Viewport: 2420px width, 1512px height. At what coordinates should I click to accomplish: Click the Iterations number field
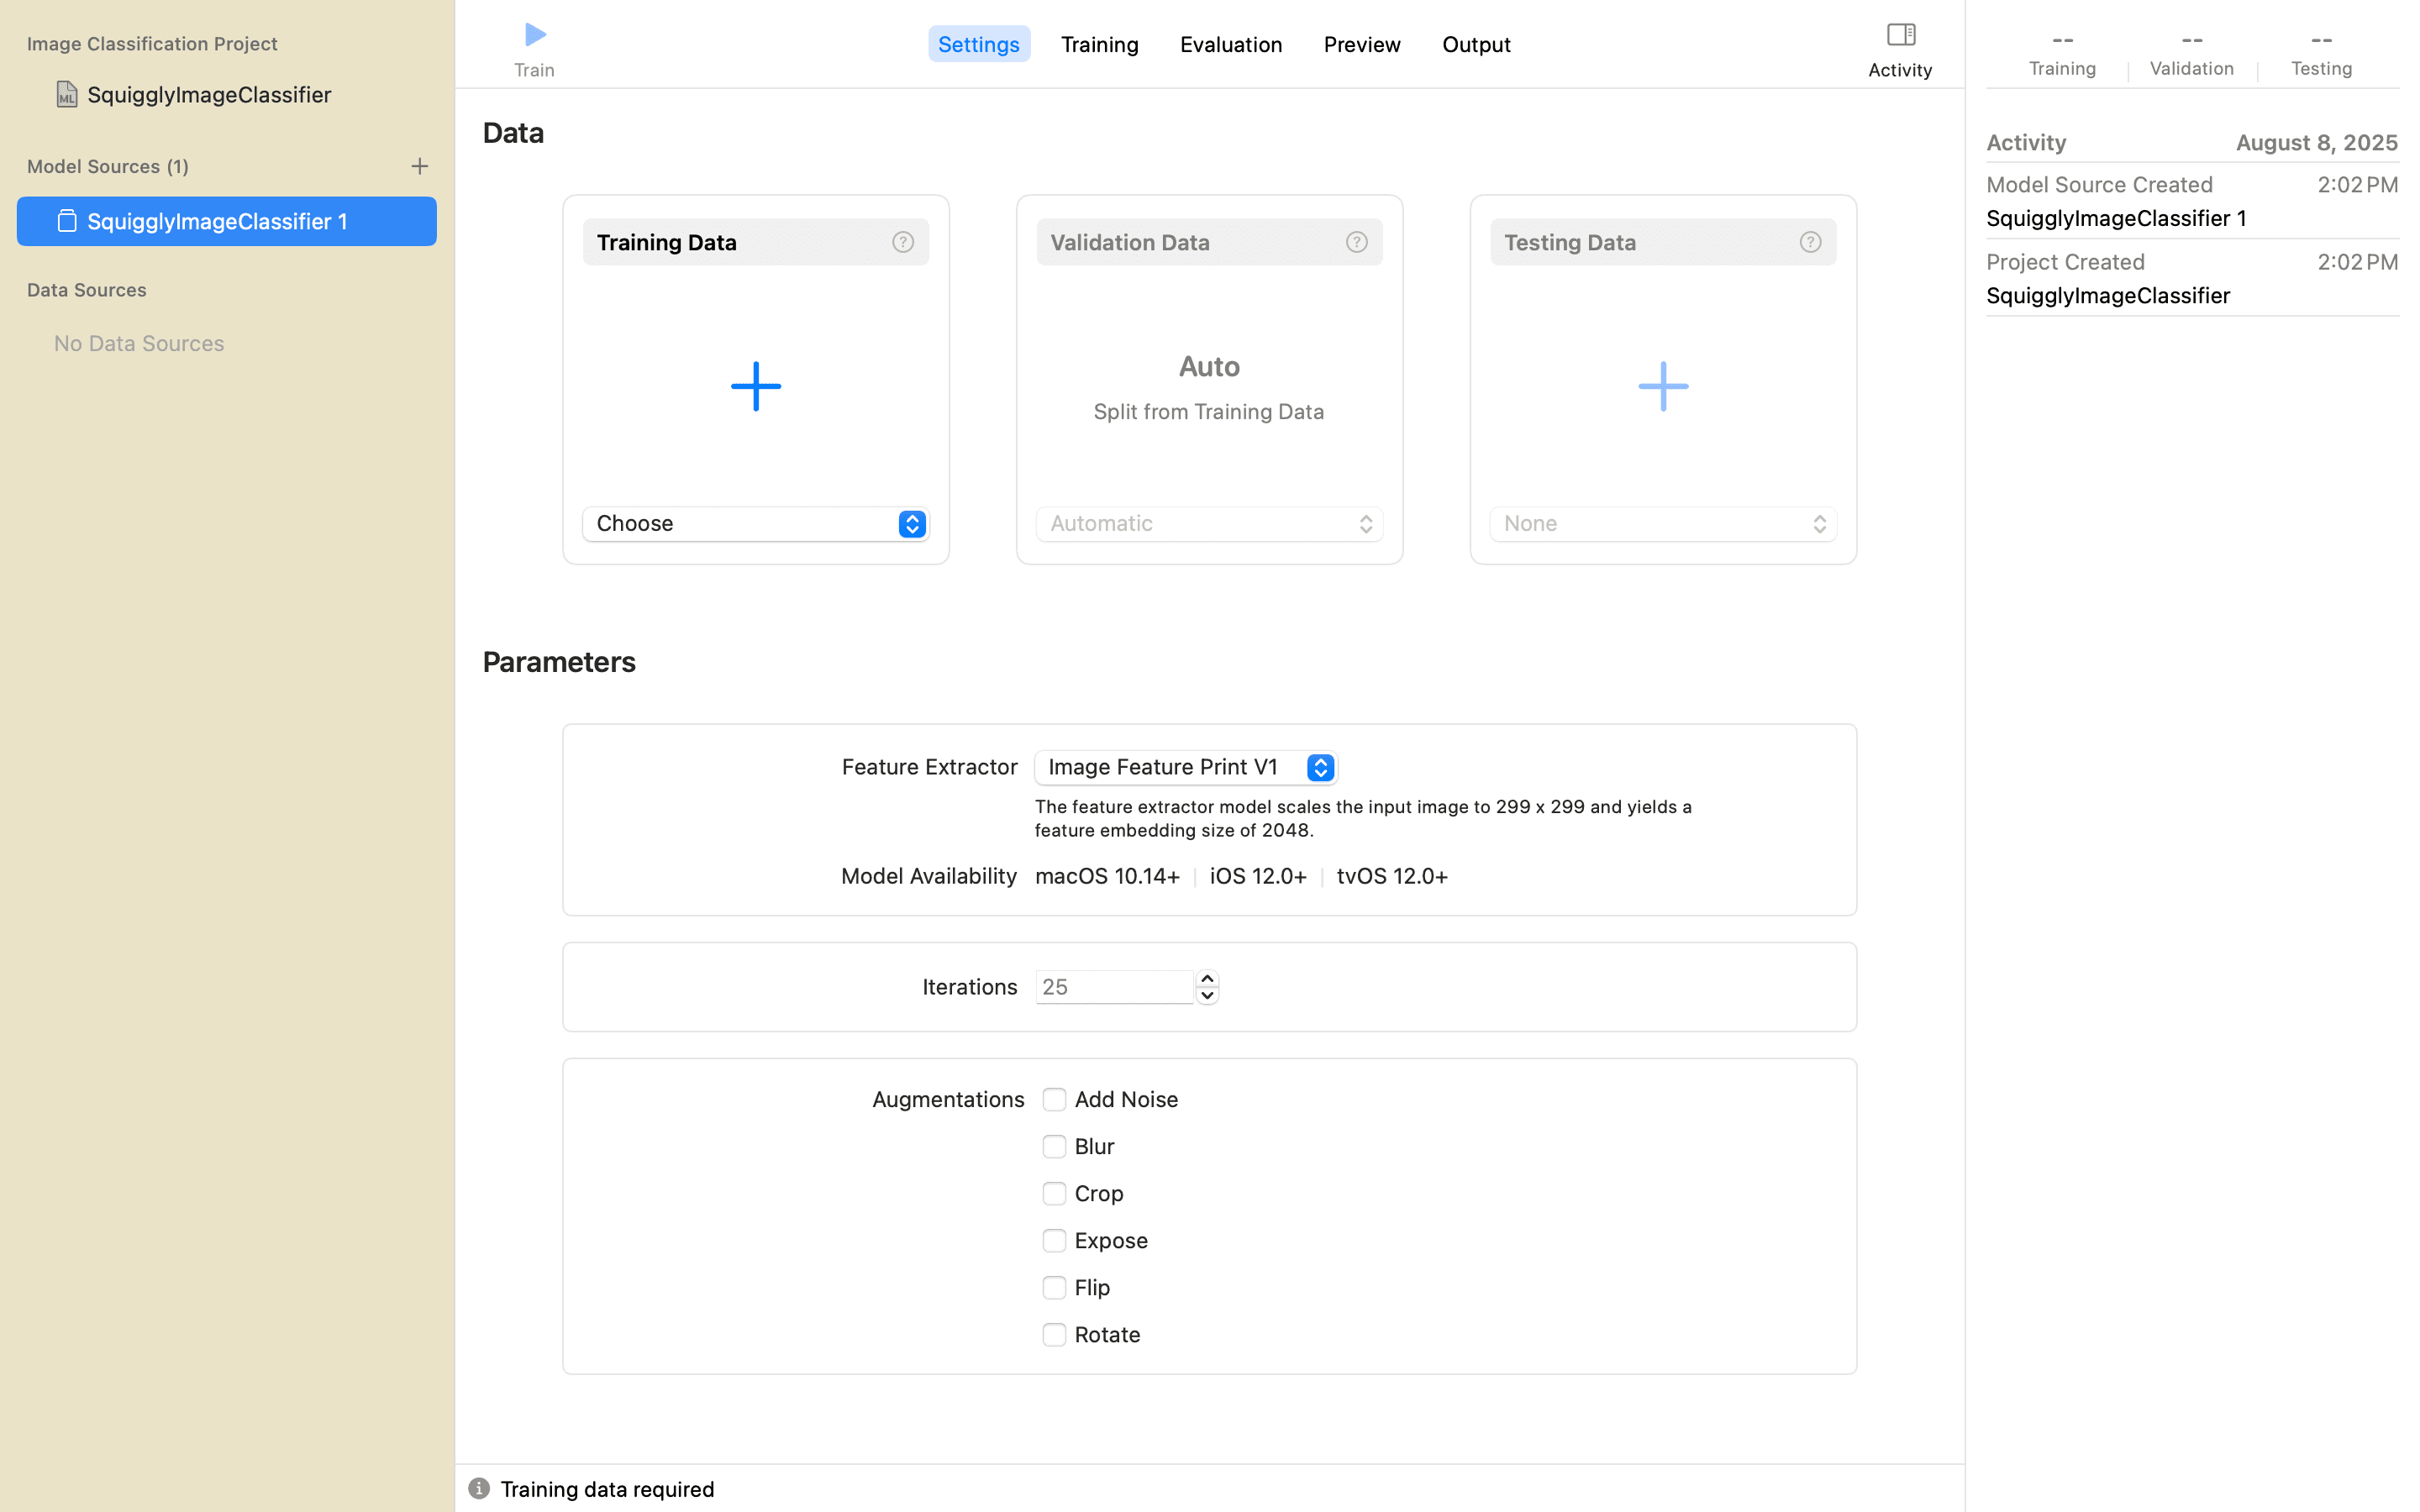[x=1113, y=987]
